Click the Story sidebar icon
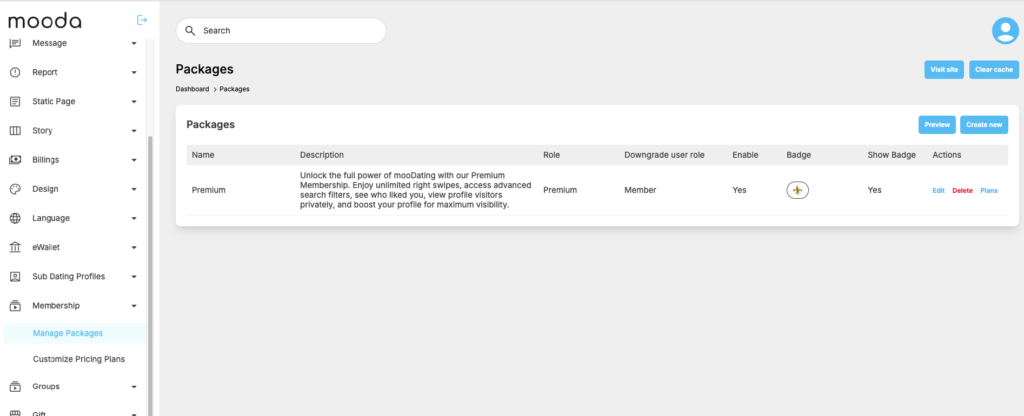This screenshot has height=416, width=1024. coord(15,130)
